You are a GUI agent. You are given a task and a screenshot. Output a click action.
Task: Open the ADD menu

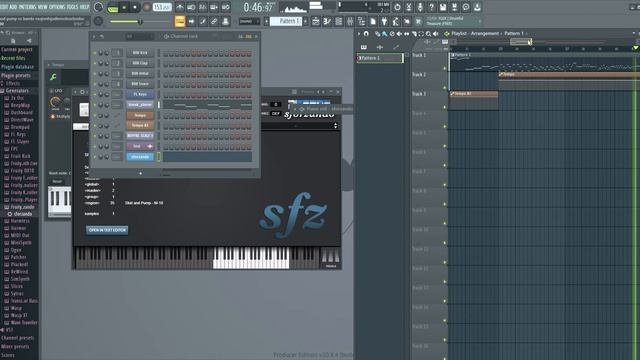click(13, 7)
